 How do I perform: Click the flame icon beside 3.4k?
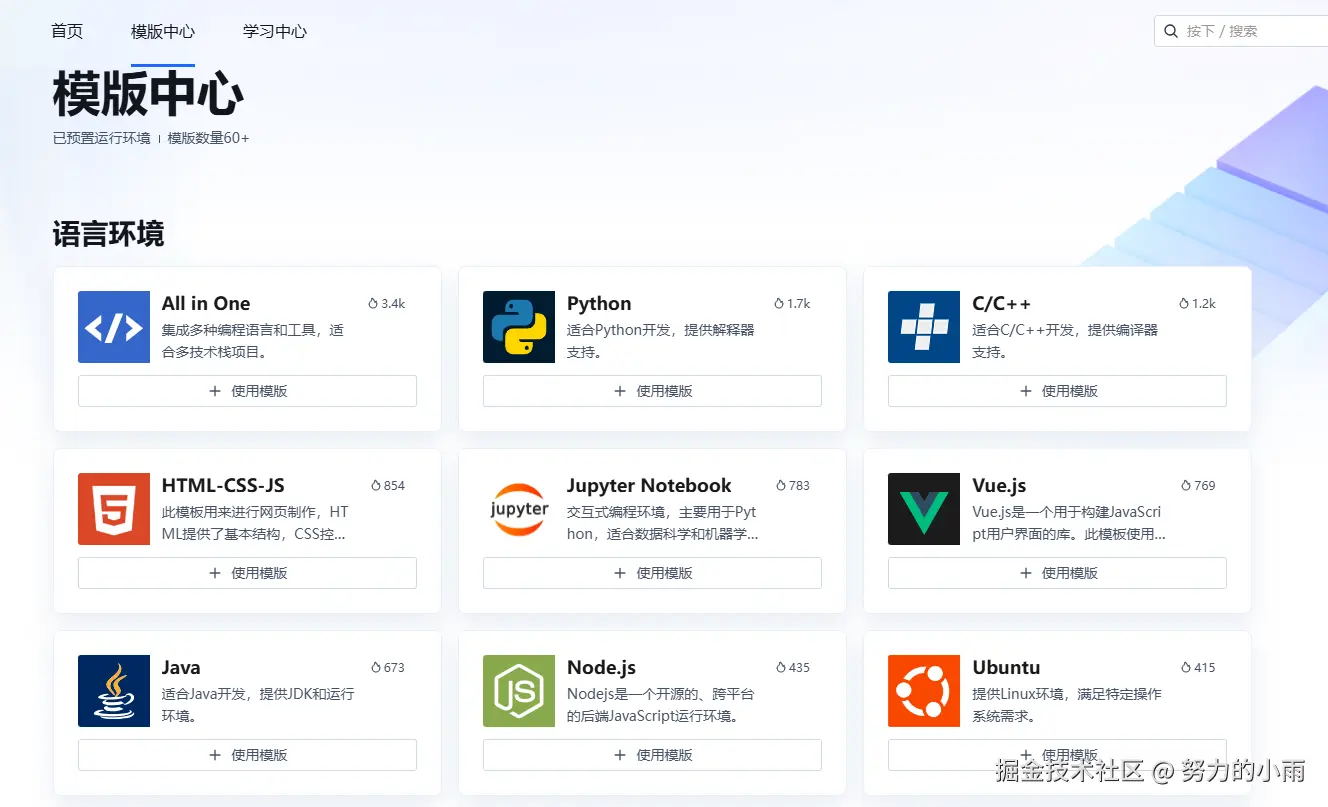click(373, 303)
